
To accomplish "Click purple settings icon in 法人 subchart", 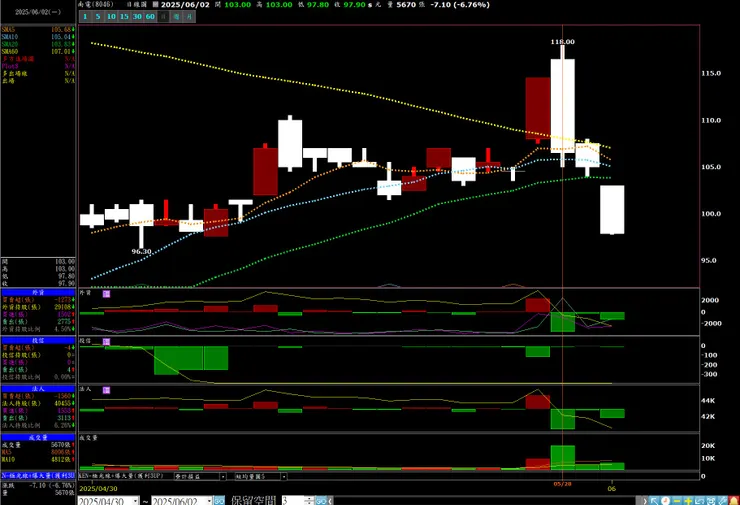I will 106,390.
